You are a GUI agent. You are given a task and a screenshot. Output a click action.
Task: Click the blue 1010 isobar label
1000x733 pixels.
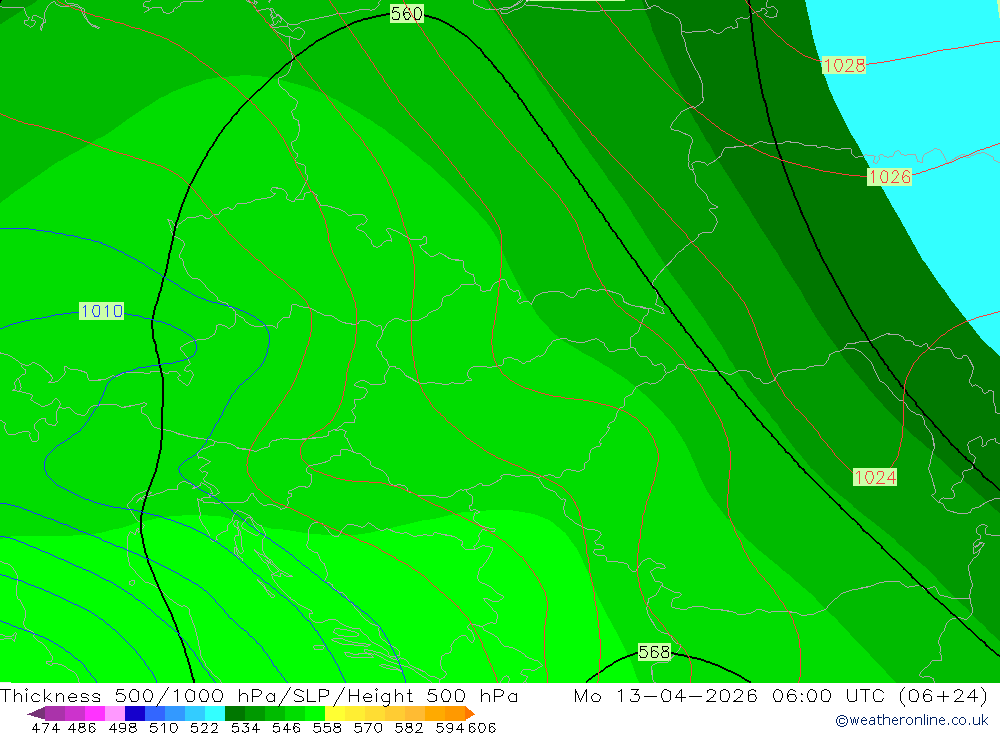tap(101, 311)
